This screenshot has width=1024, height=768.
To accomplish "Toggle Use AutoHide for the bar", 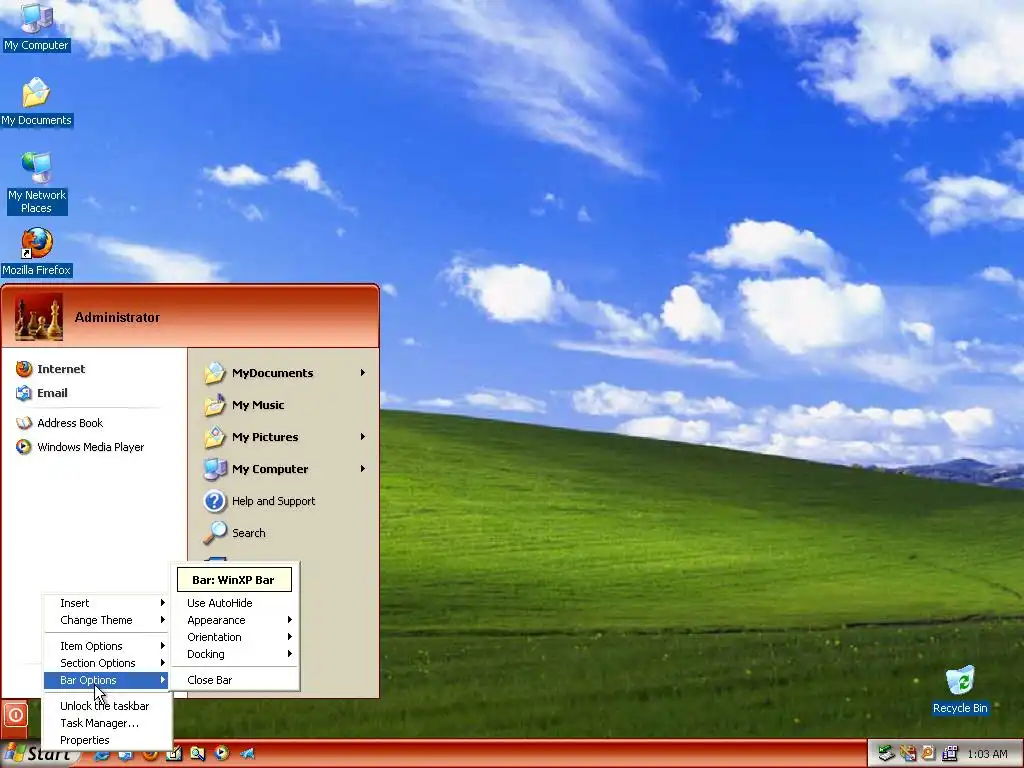I will pos(235,603).
